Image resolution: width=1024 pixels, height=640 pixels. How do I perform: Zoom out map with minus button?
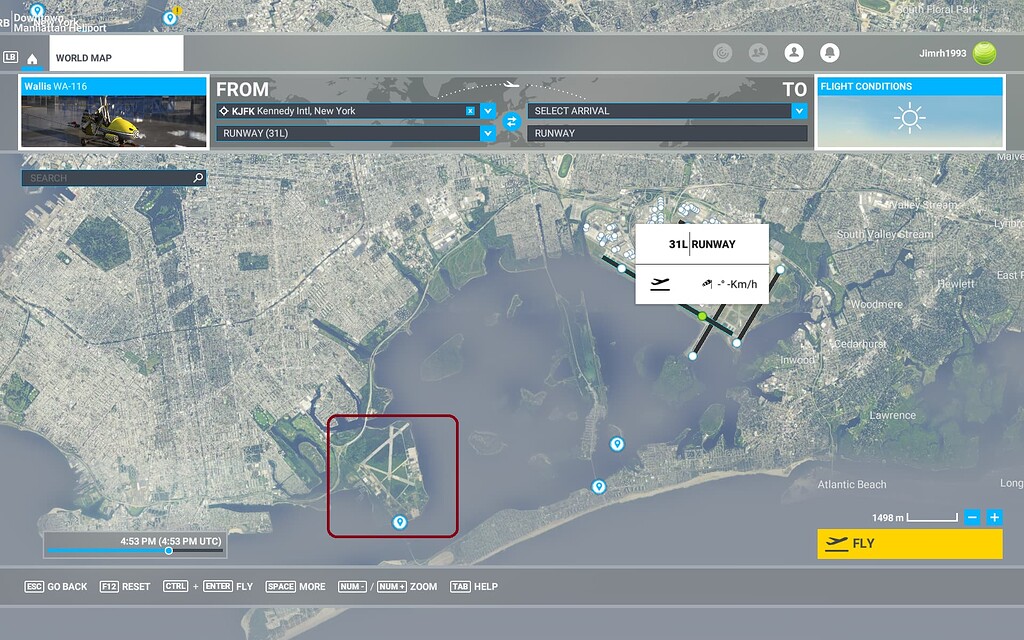(x=972, y=517)
